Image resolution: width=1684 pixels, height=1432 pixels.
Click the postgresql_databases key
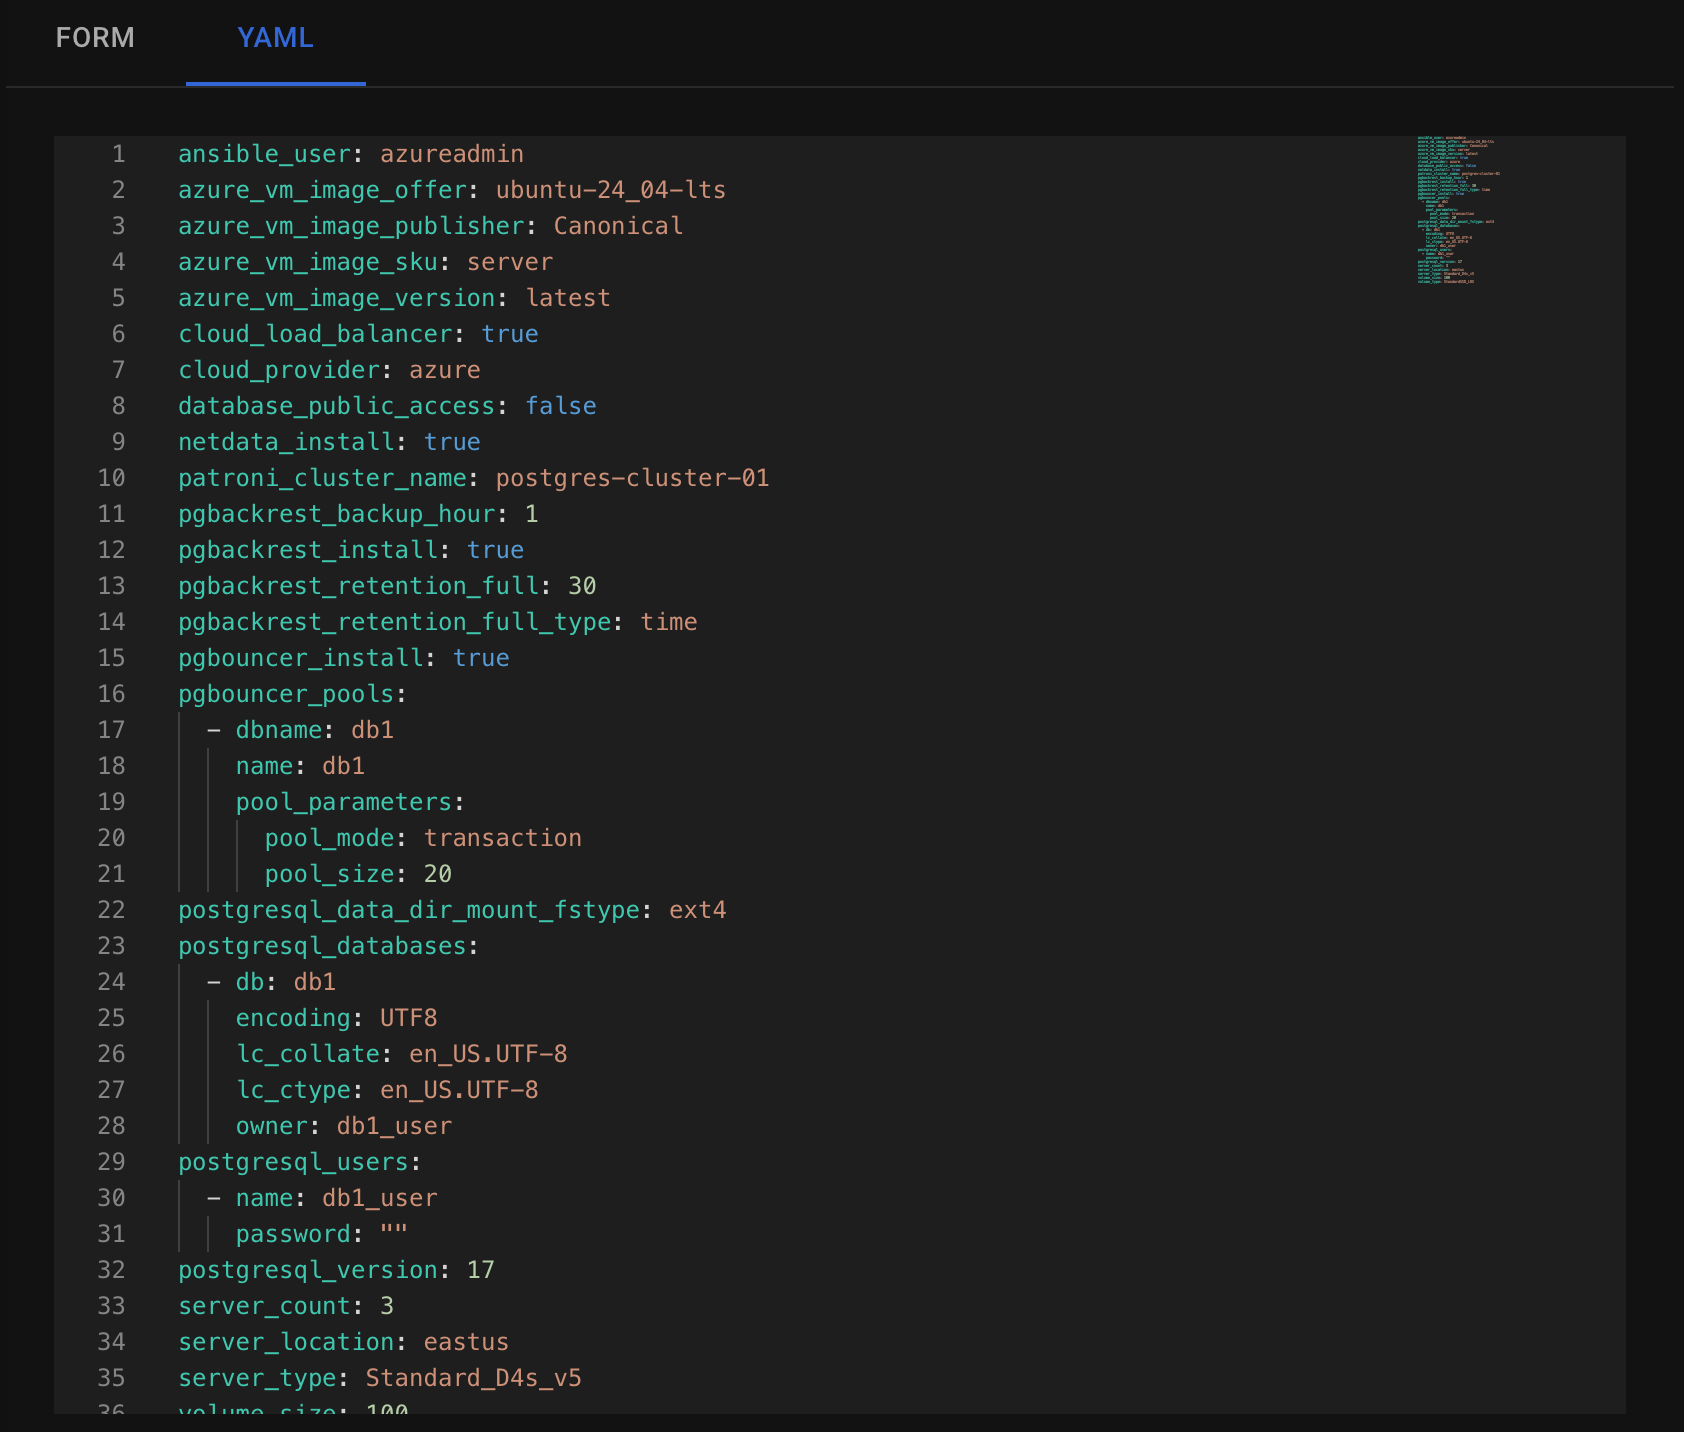click(322, 946)
